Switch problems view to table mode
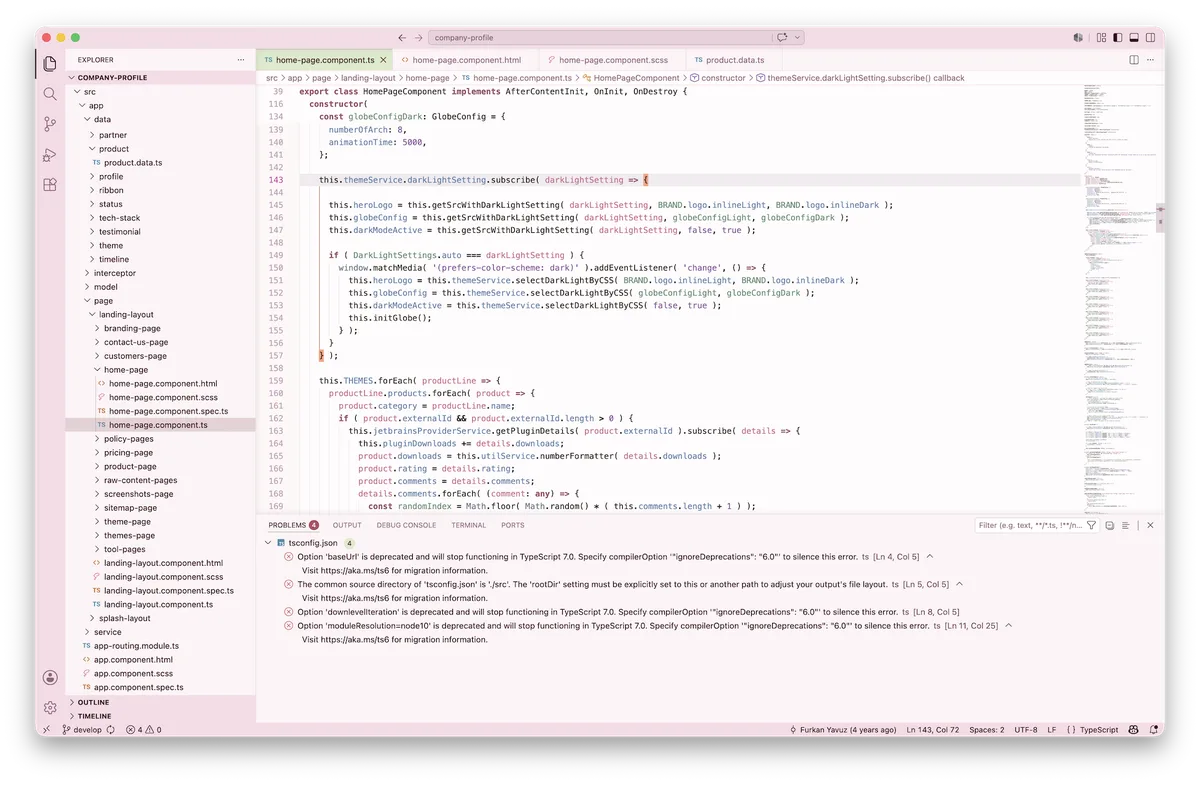Screen dimensions: 1200x787 click(x=1126, y=525)
